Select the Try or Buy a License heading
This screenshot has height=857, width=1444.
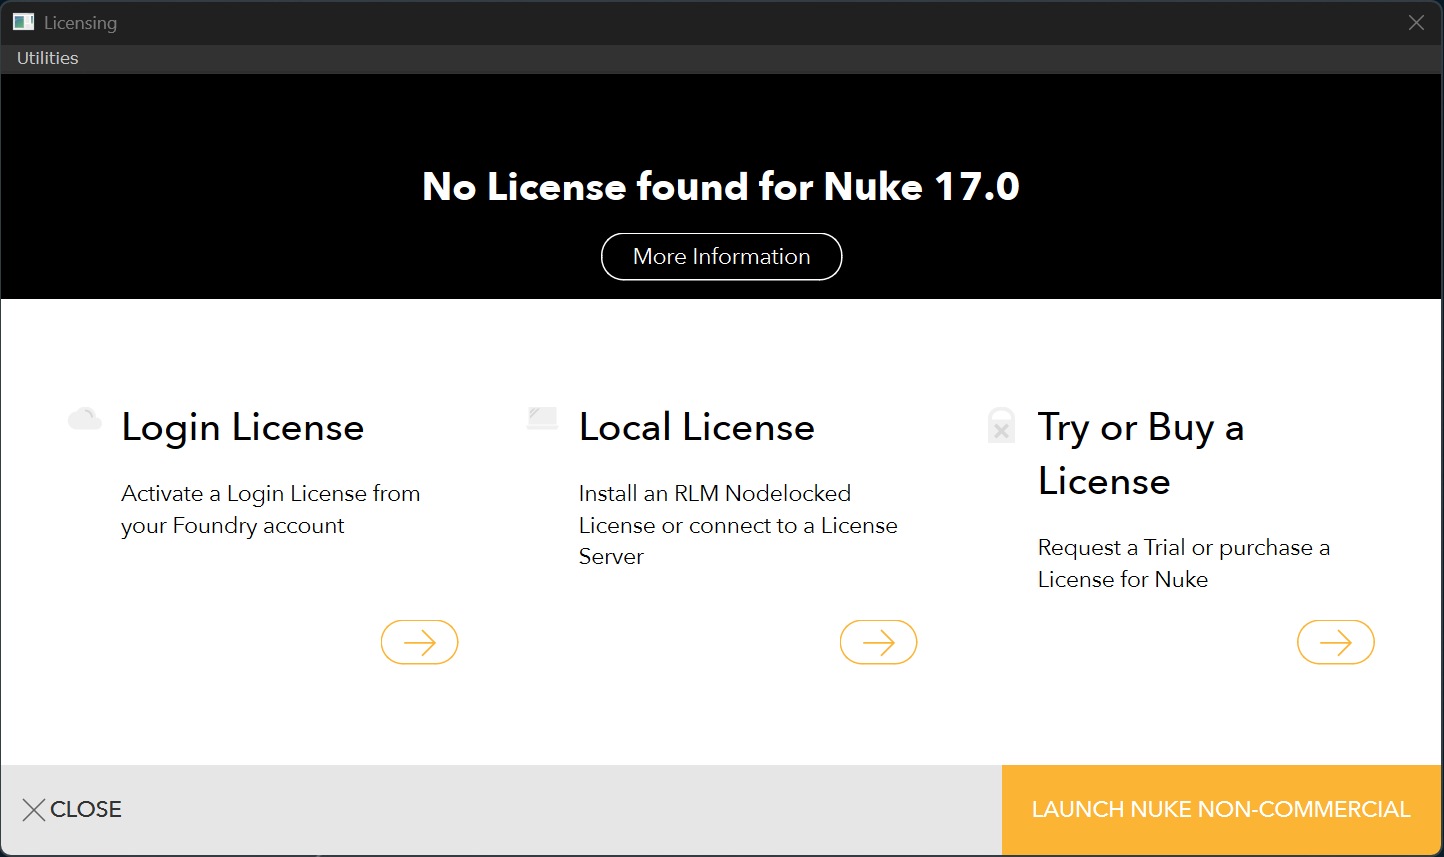(1141, 455)
